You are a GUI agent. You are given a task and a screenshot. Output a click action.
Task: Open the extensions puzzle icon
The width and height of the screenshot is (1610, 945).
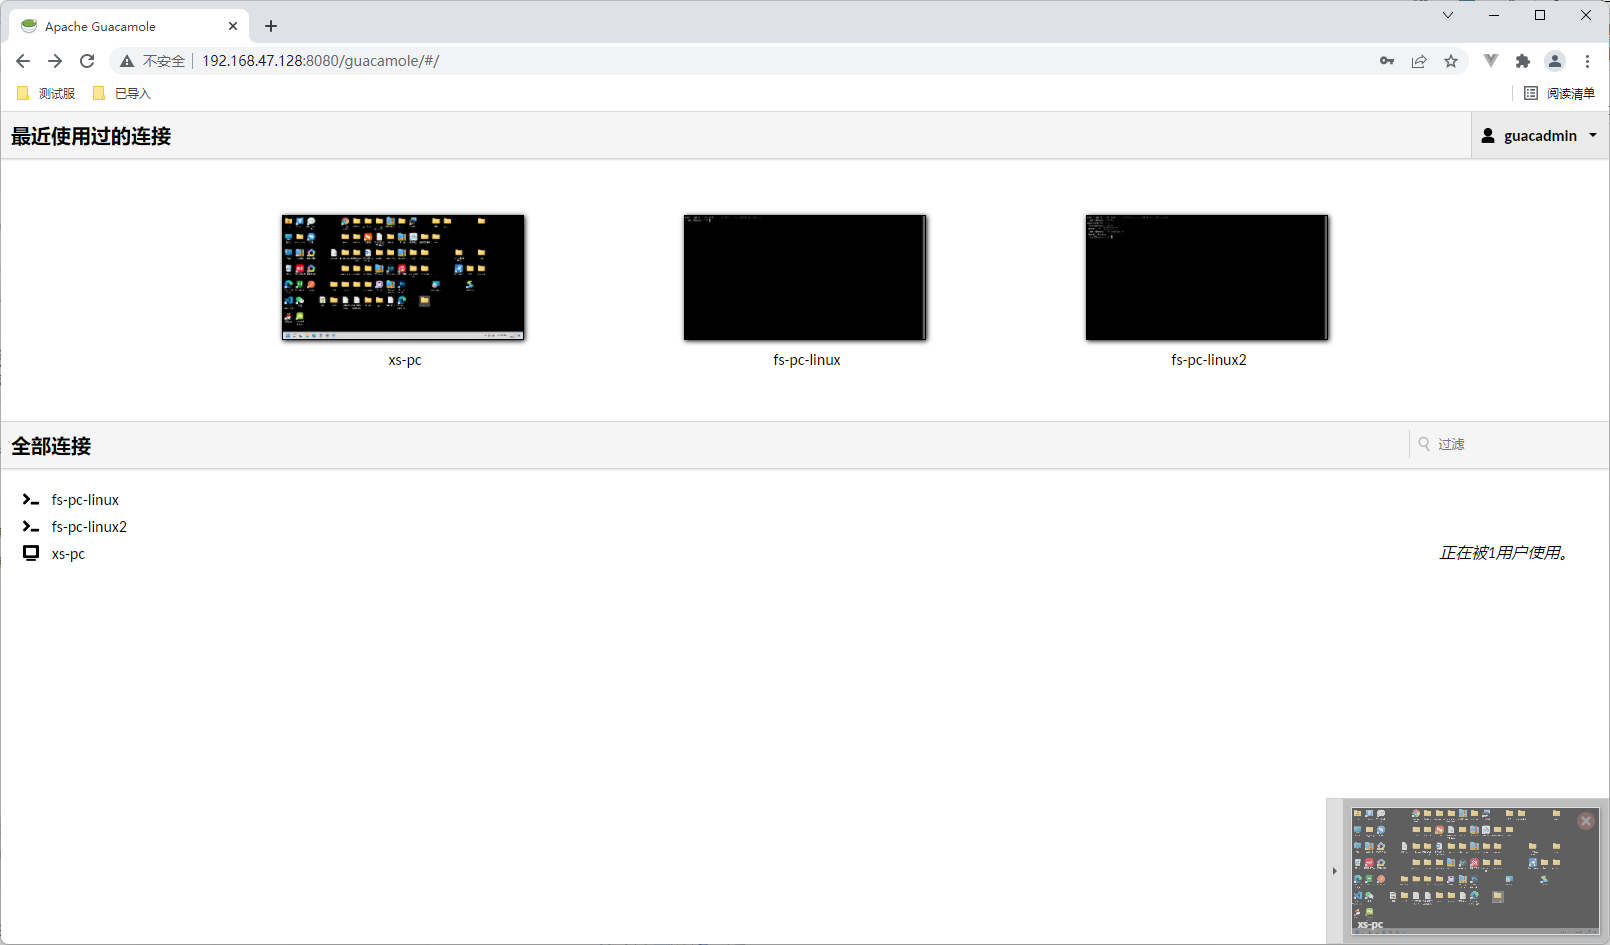[x=1523, y=61]
